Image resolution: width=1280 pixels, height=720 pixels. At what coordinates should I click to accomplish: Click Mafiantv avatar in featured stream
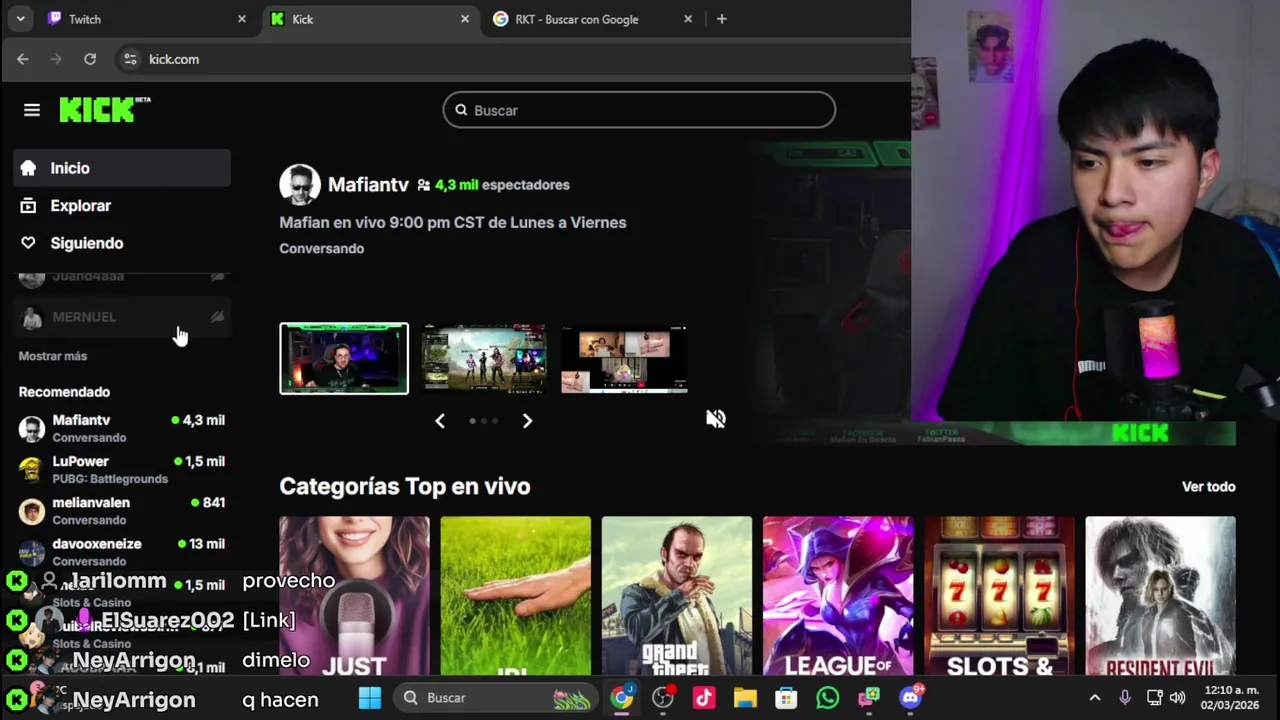pos(299,185)
